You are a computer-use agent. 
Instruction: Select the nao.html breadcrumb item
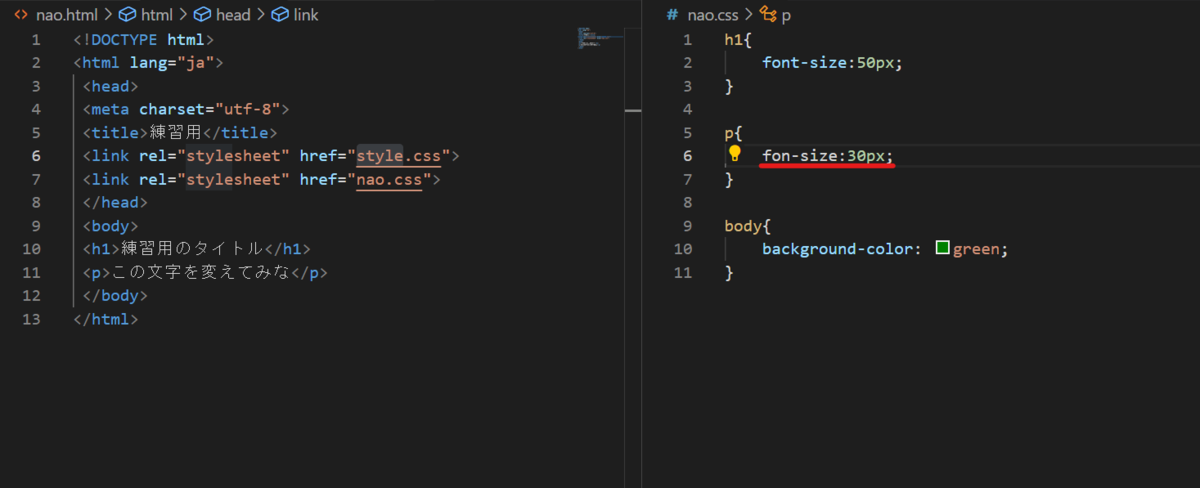click(67, 15)
